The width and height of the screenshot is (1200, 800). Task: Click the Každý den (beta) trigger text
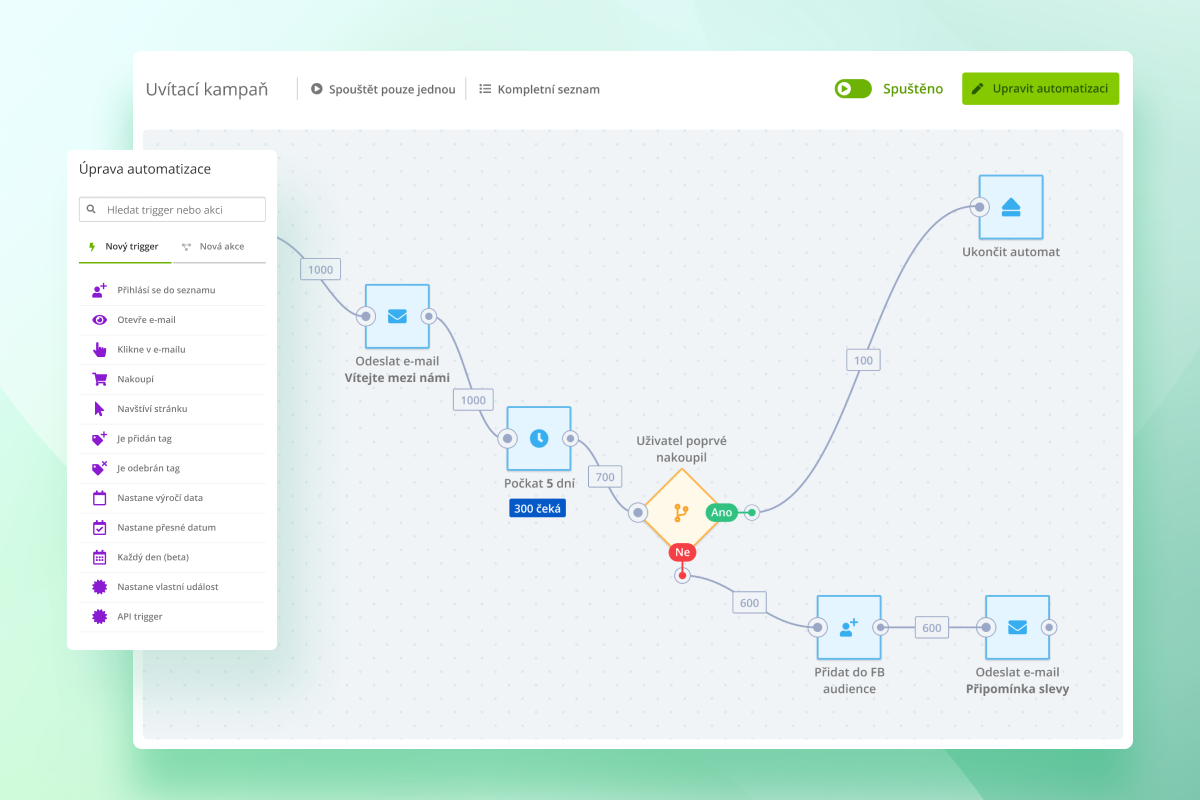point(153,557)
